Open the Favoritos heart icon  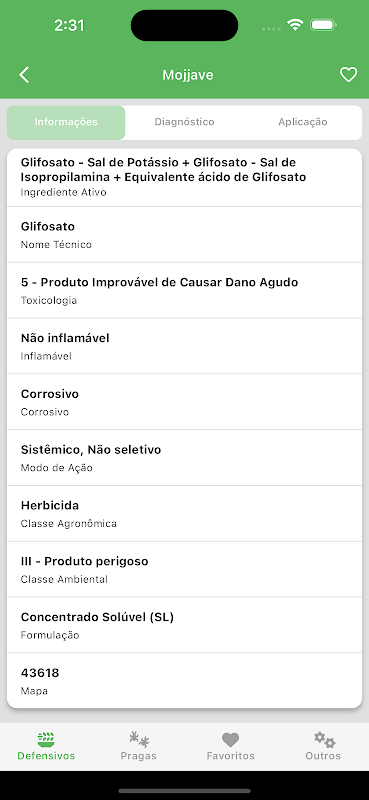click(230, 739)
